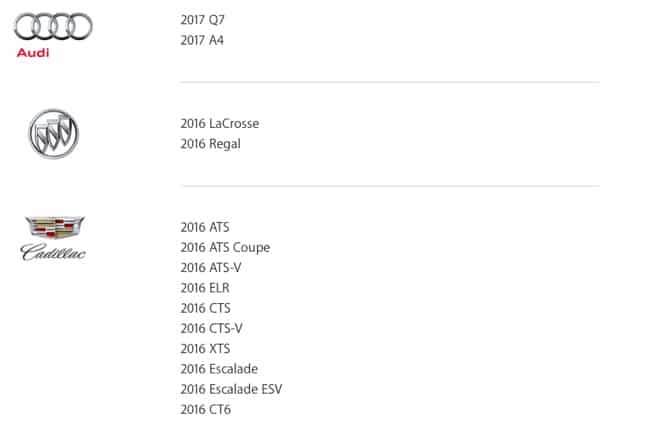
Task: Open the 2016 CT6 listing
Action: [205, 409]
